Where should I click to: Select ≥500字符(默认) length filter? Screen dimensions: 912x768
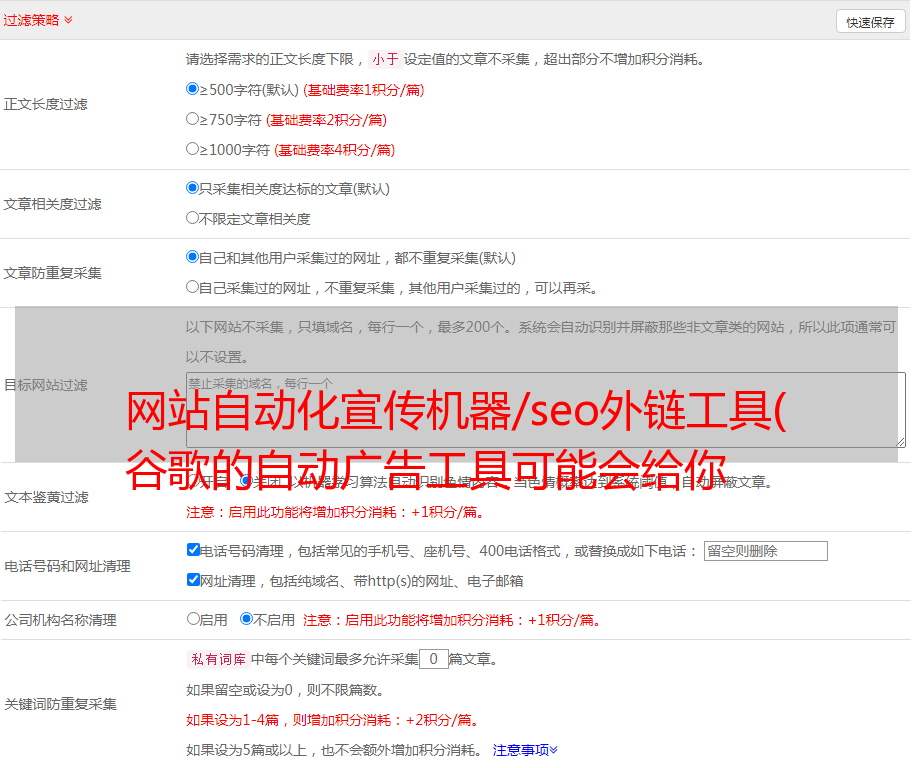point(192,89)
